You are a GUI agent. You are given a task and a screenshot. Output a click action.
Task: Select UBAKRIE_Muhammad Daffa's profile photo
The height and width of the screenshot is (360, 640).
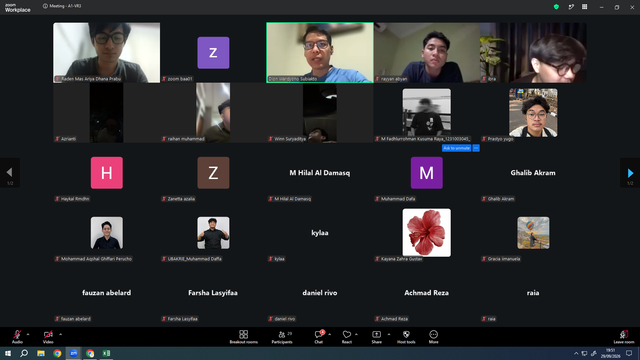click(213, 233)
